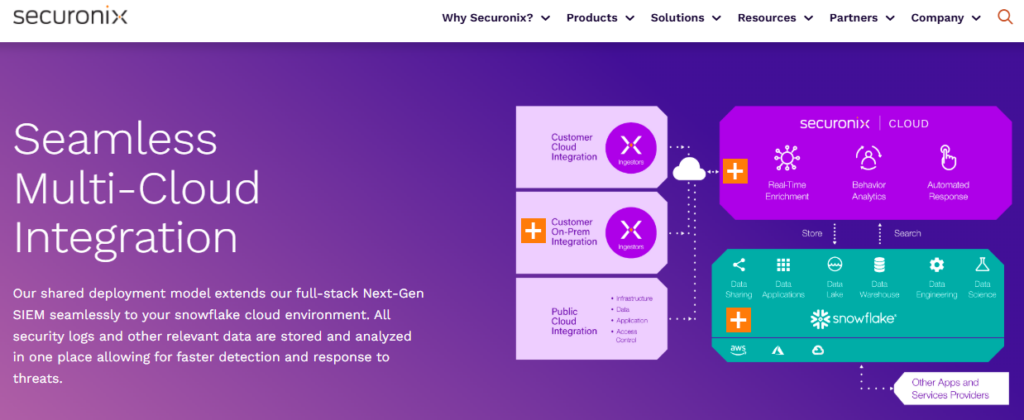Click the Data Lake icon
1024x420 pixels.
pyautogui.click(x=835, y=265)
